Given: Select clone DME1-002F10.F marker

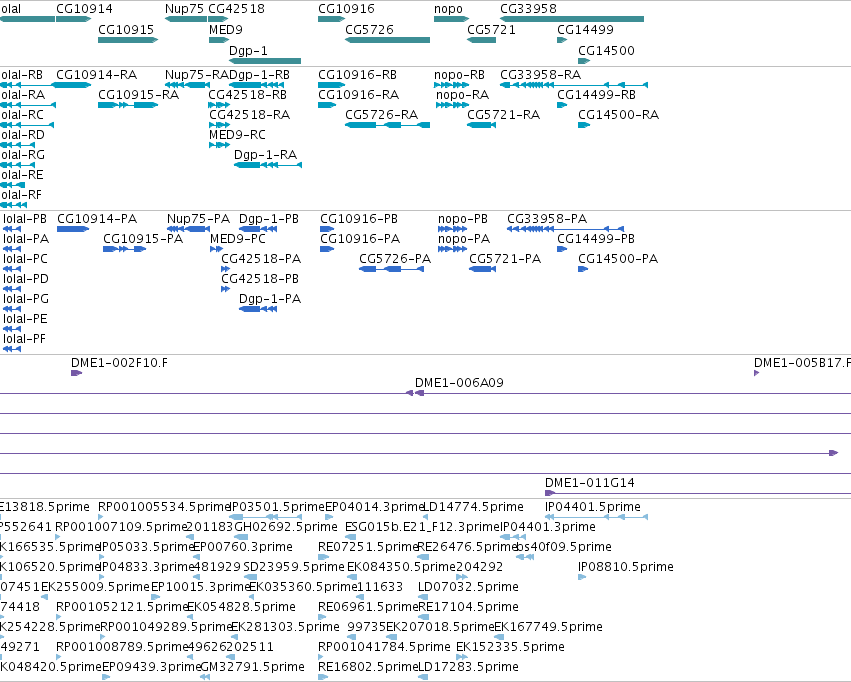Looking at the screenshot, I should pos(77,373).
